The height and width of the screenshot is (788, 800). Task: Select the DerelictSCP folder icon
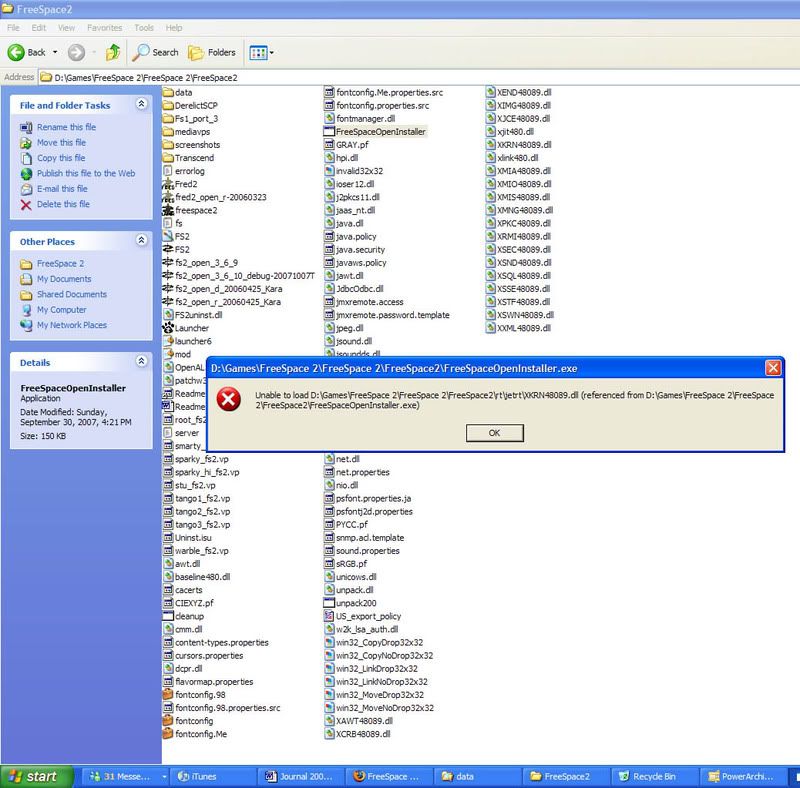[x=168, y=105]
